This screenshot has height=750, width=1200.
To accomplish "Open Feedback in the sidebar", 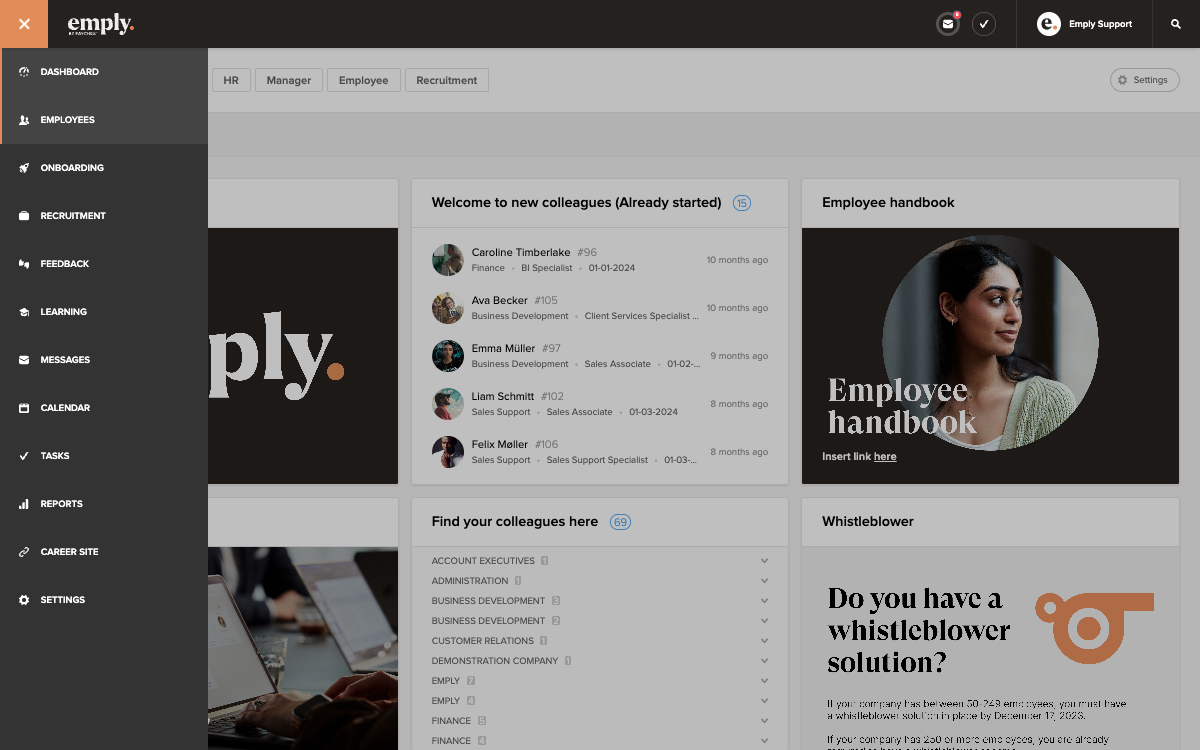I will [x=104, y=264].
